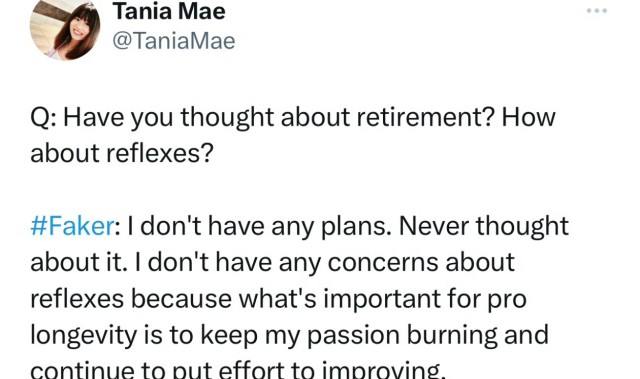Click the word "How" ending the first line
The image size is (640, 379).
click(x=529, y=117)
